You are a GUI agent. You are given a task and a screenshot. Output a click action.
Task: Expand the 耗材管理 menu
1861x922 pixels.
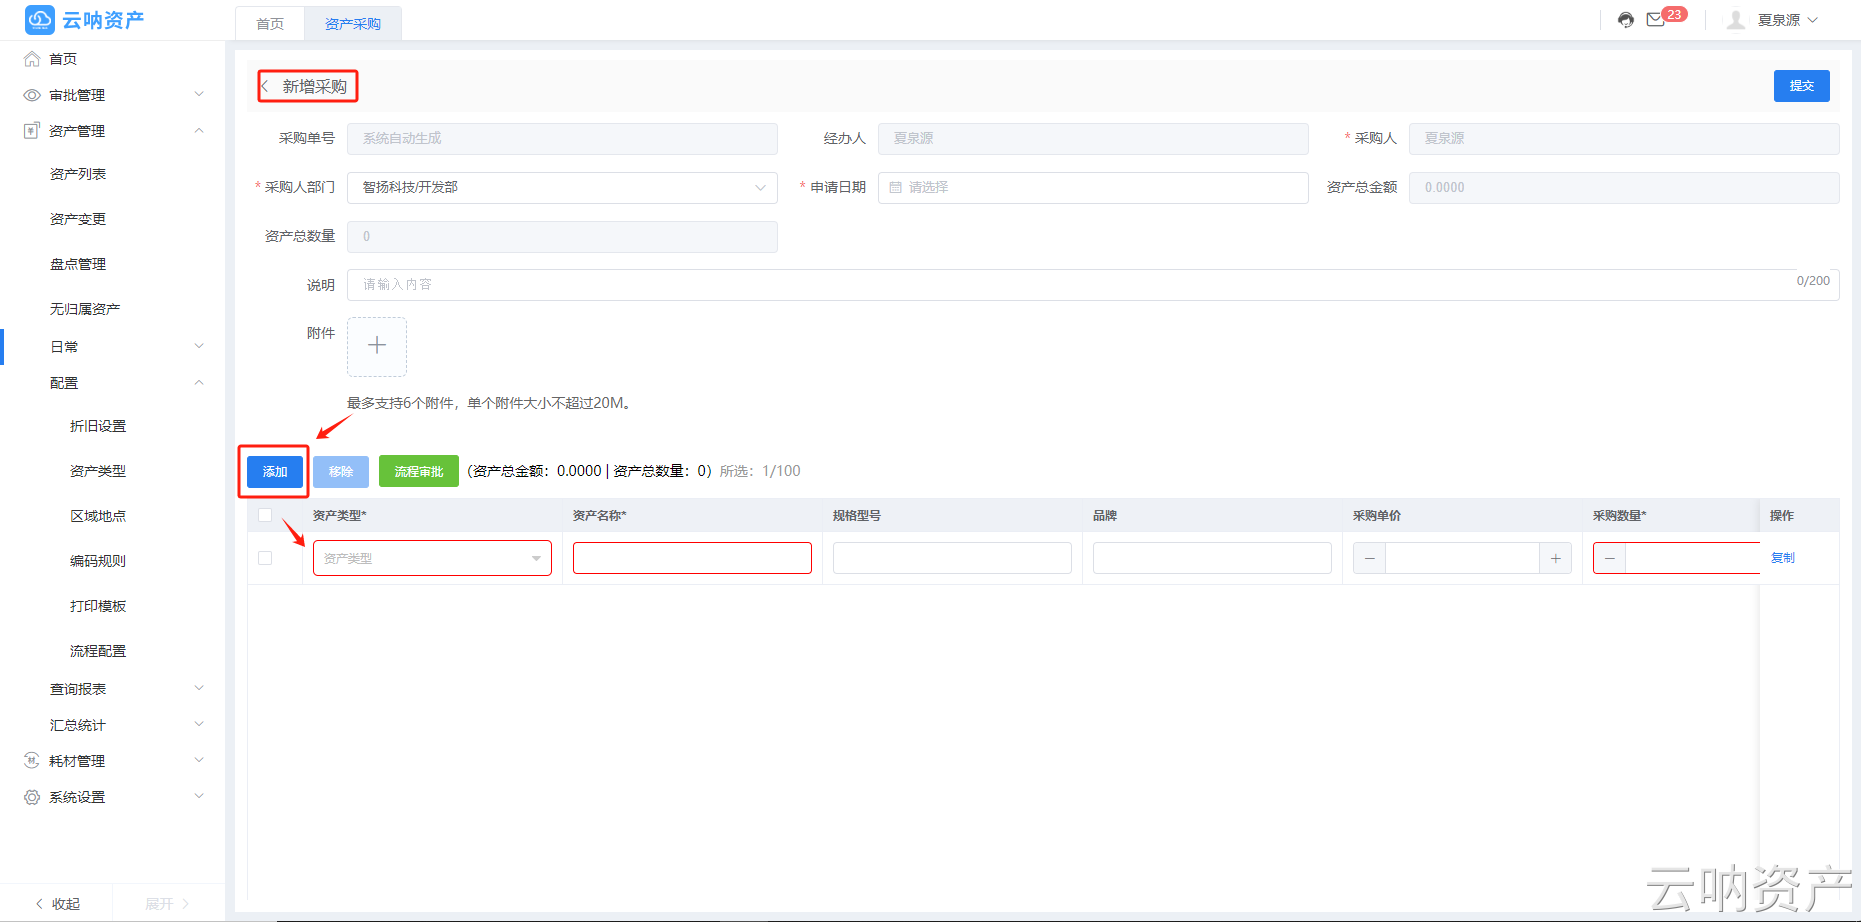[x=199, y=761]
